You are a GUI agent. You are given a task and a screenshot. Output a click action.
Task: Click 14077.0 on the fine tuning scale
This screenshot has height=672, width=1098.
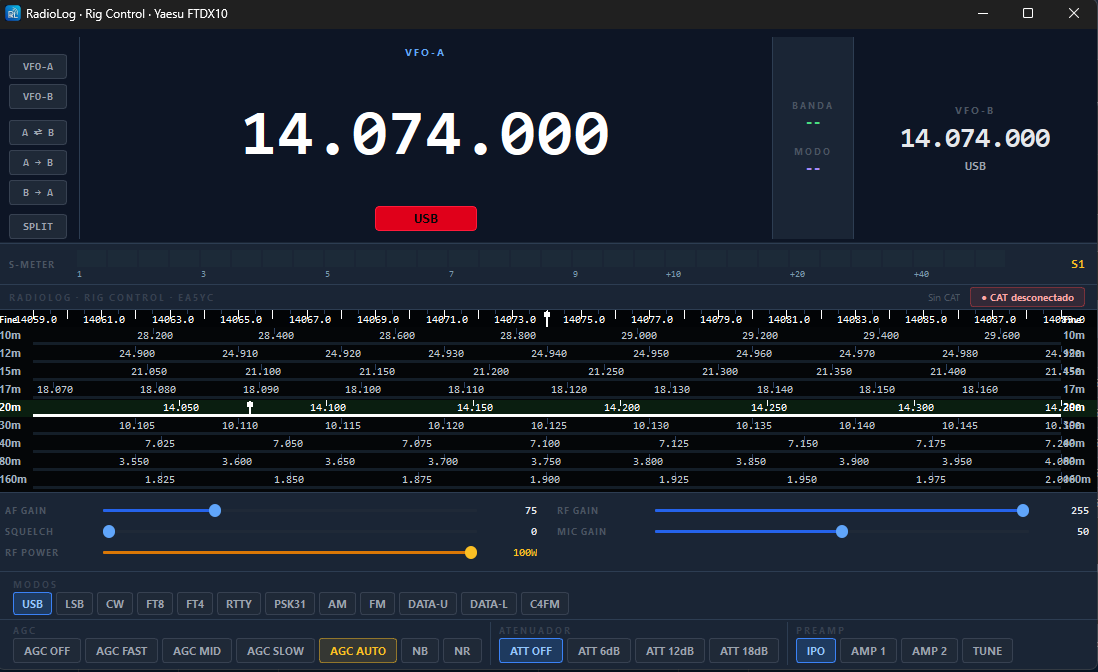click(652, 319)
